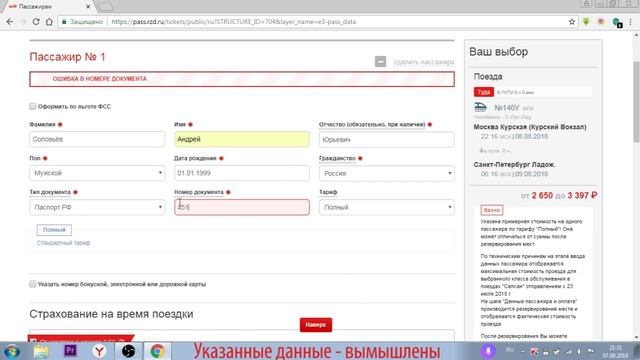
Task: Click the Пассажир № 1 heading
Action: tap(67, 57)
